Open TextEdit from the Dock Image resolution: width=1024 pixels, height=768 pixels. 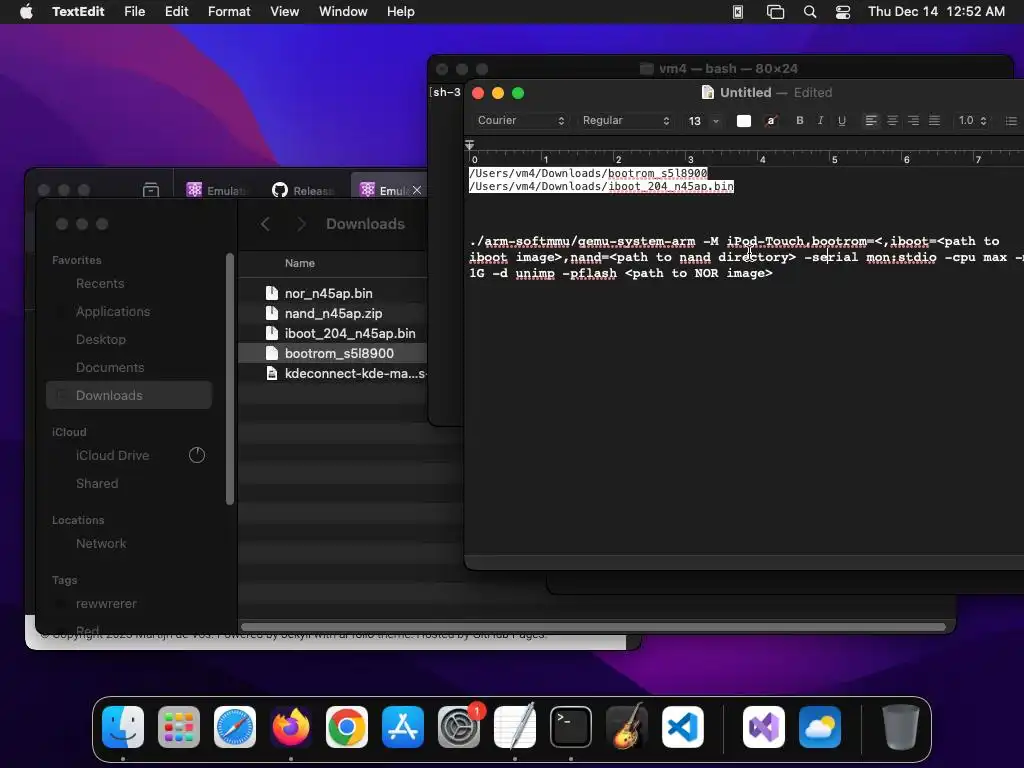[x=515, y=727]
